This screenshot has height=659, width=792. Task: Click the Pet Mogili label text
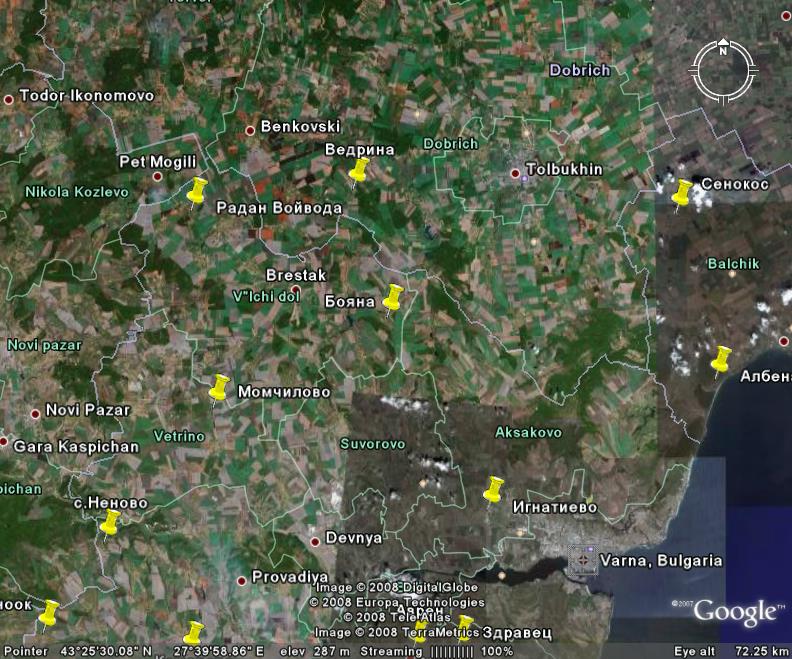158,162
